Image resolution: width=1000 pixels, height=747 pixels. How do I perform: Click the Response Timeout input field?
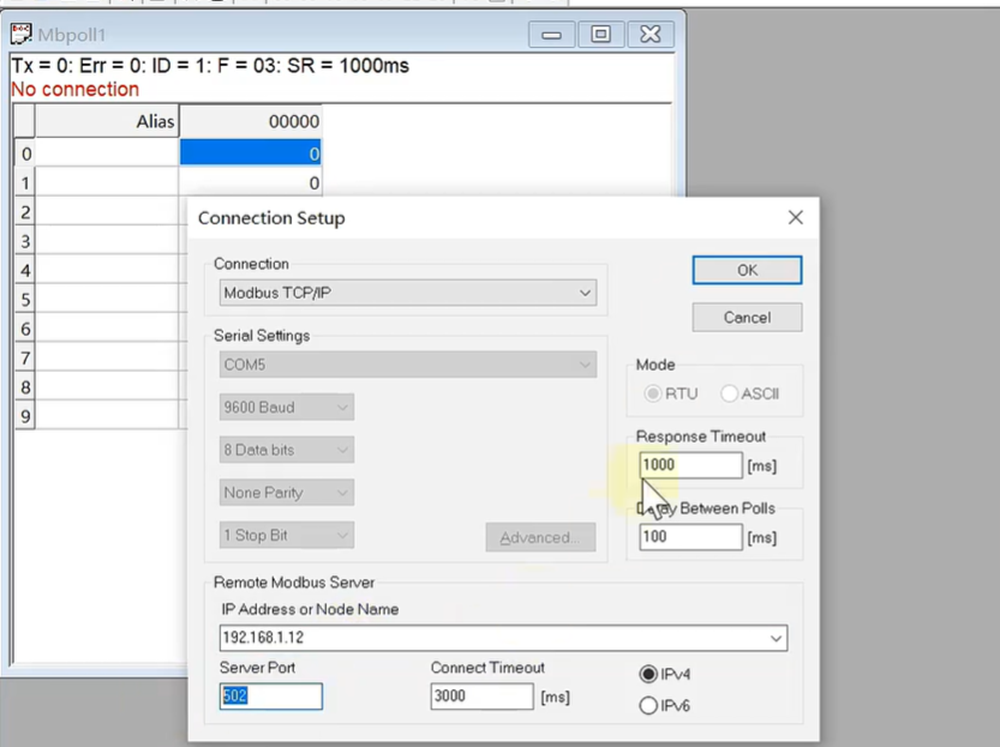(x=690, y=465)
